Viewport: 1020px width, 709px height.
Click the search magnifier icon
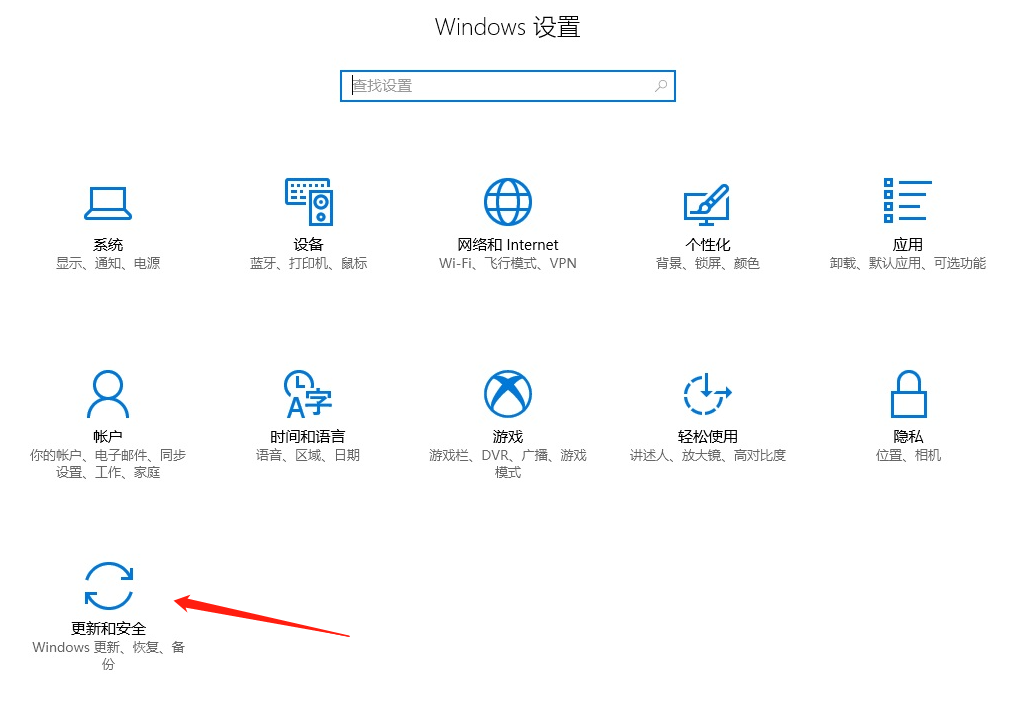(x=661, y=85)
